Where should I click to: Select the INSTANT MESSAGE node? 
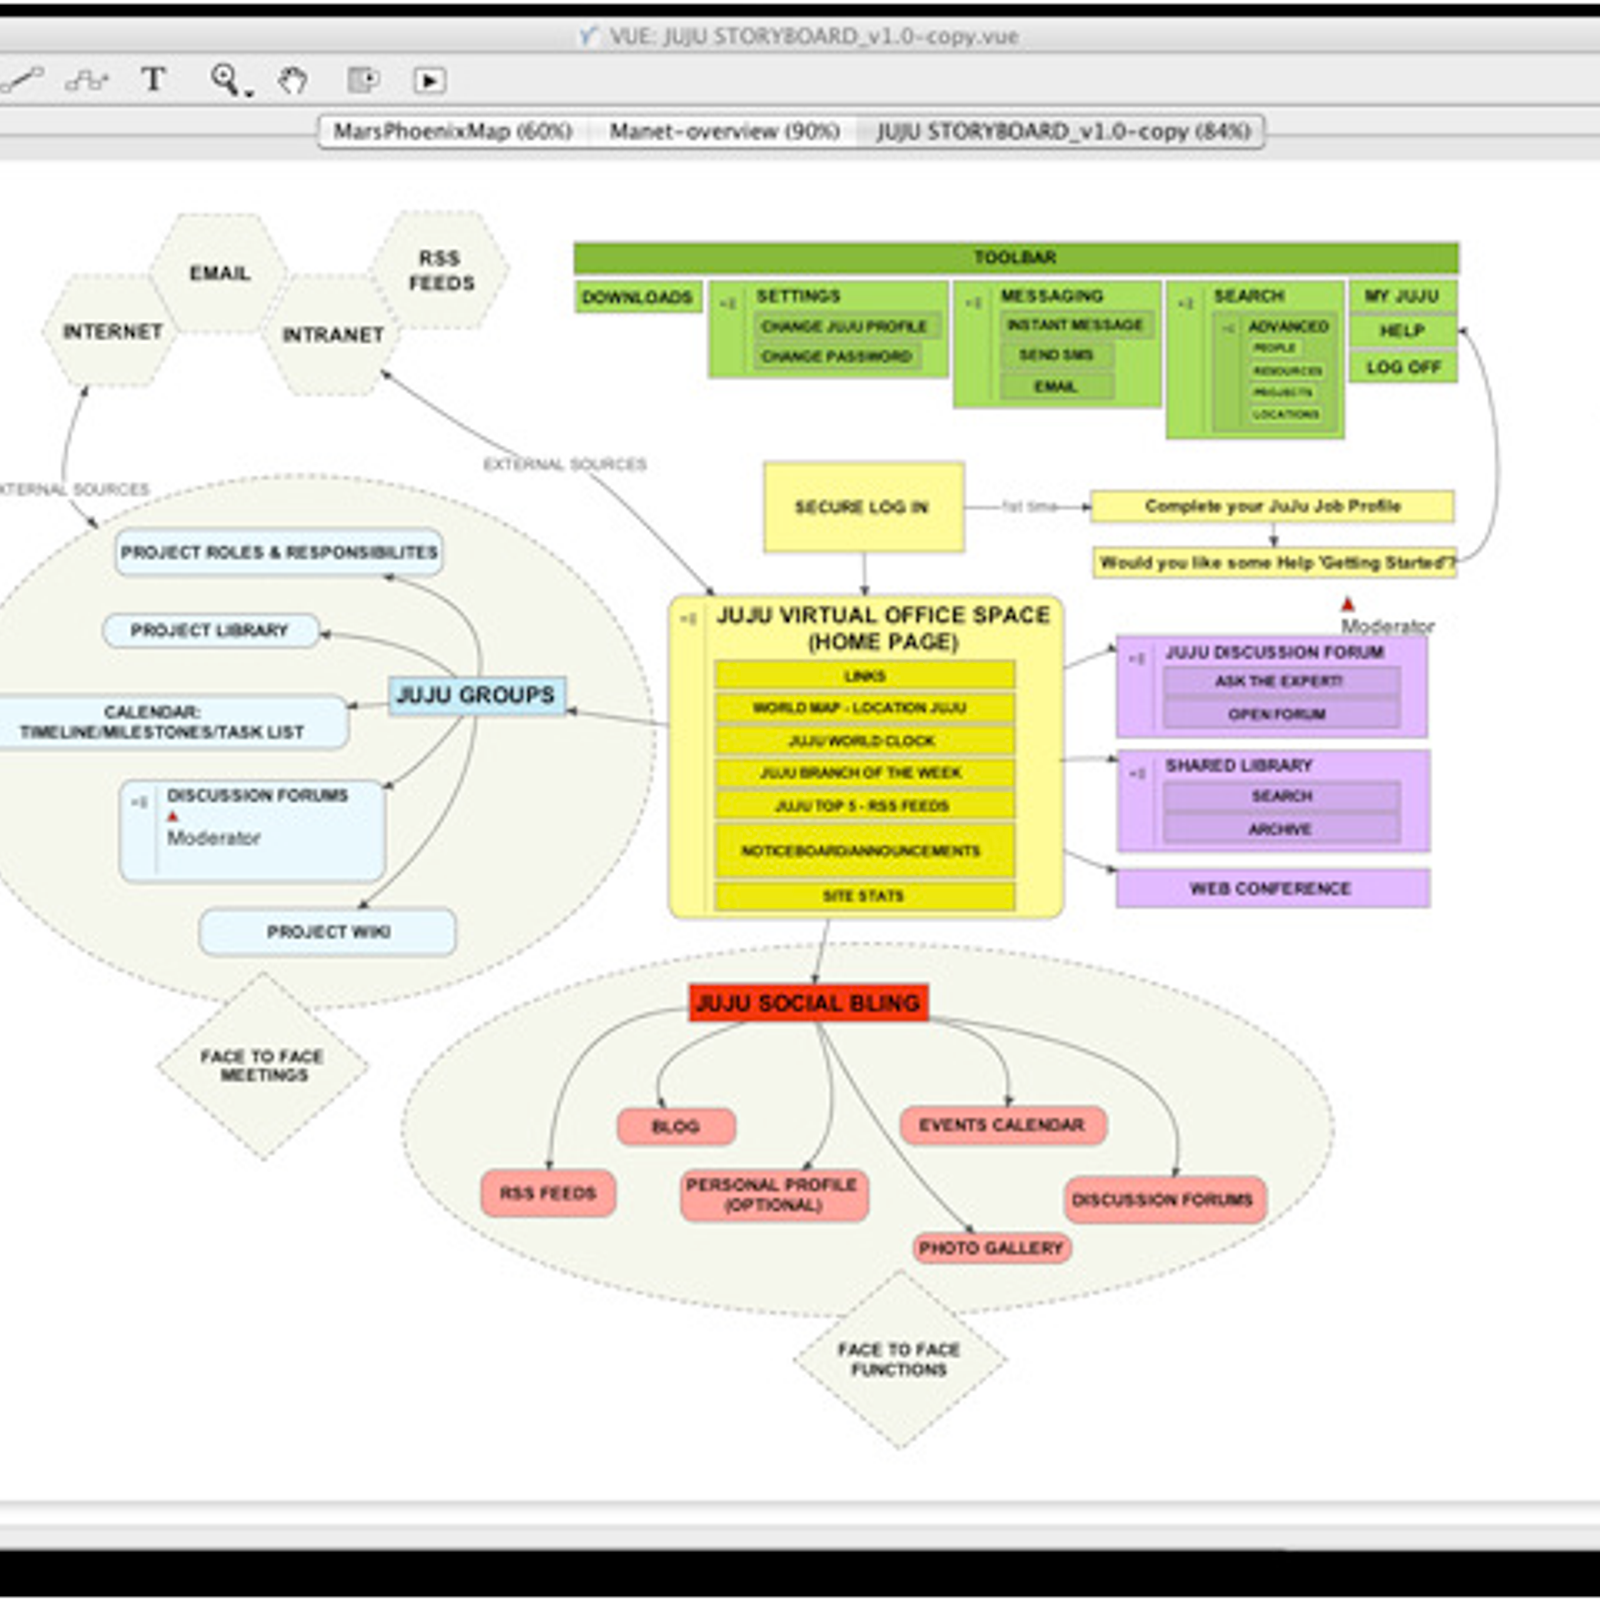coord(1075,325)
